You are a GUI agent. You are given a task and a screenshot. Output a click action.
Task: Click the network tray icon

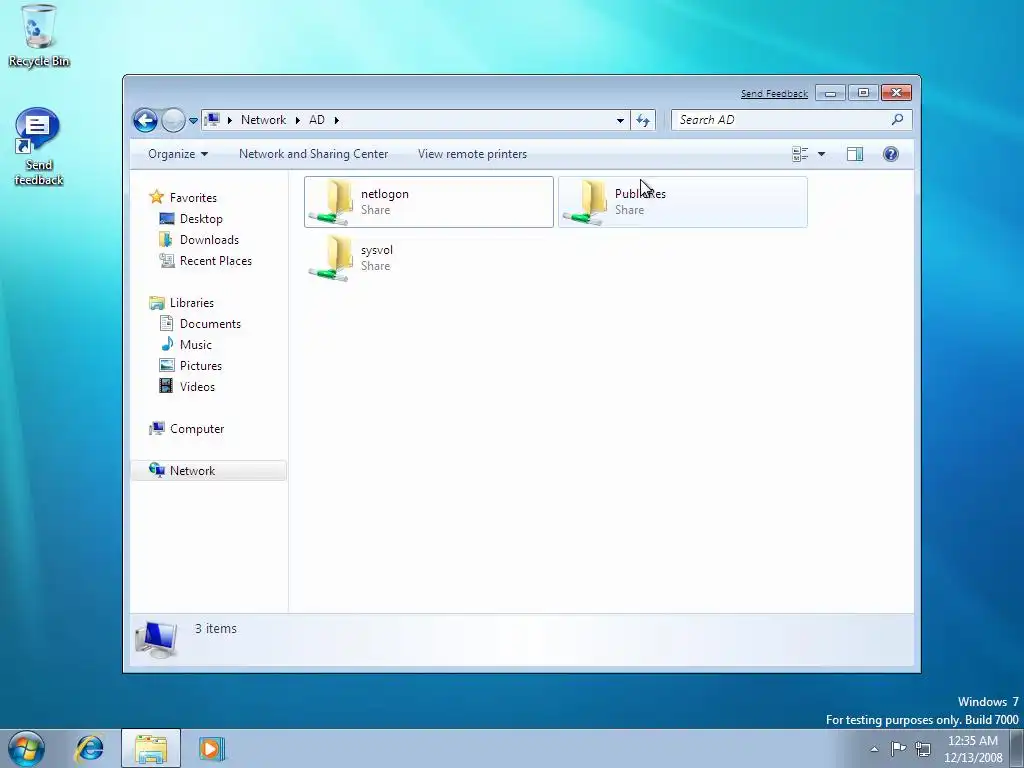coord(923,748)
